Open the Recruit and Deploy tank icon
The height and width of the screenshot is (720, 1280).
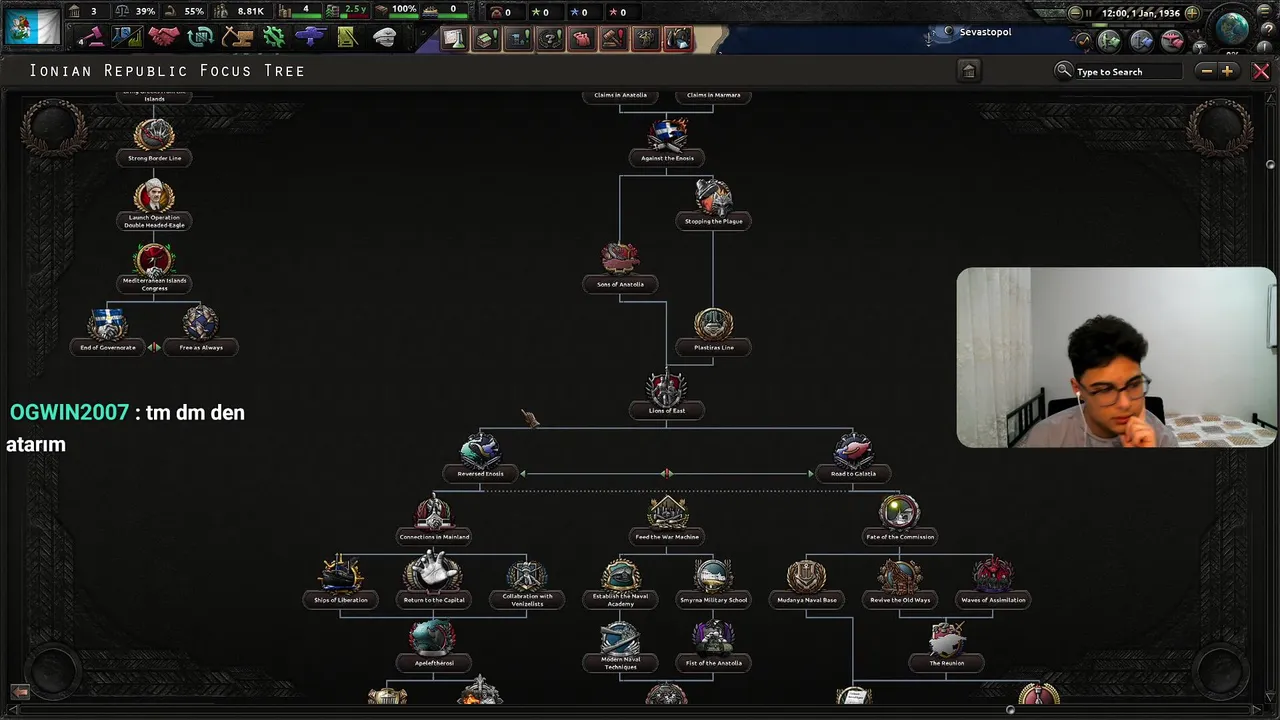310,37
